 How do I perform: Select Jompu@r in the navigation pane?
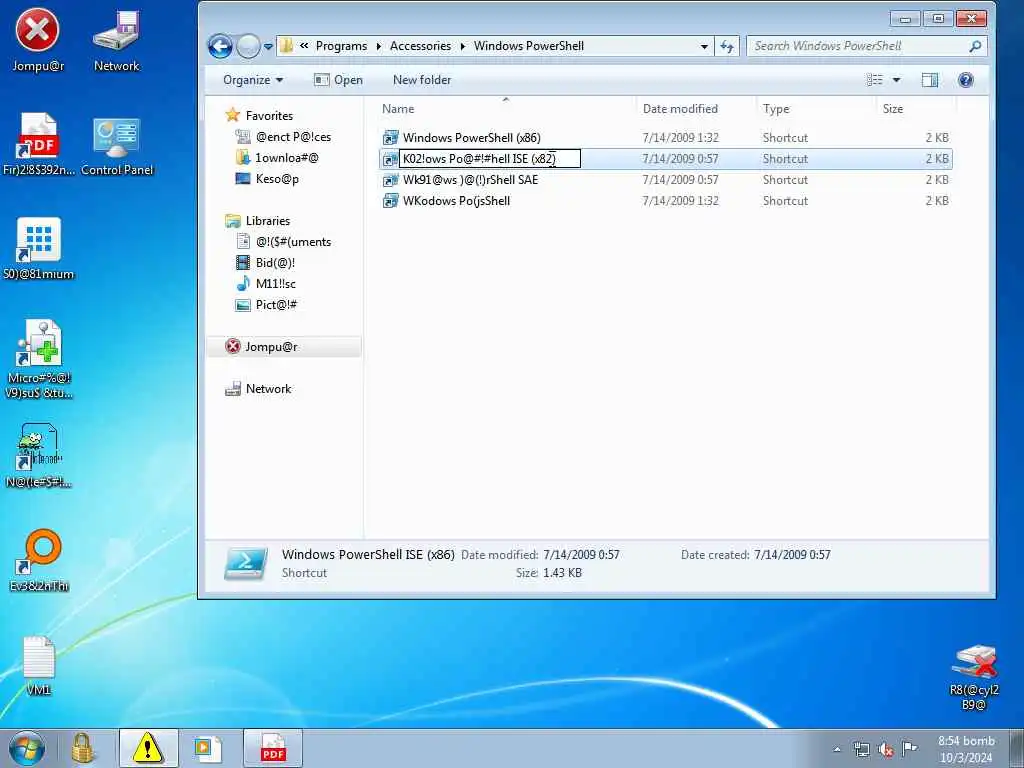point(284,347)
